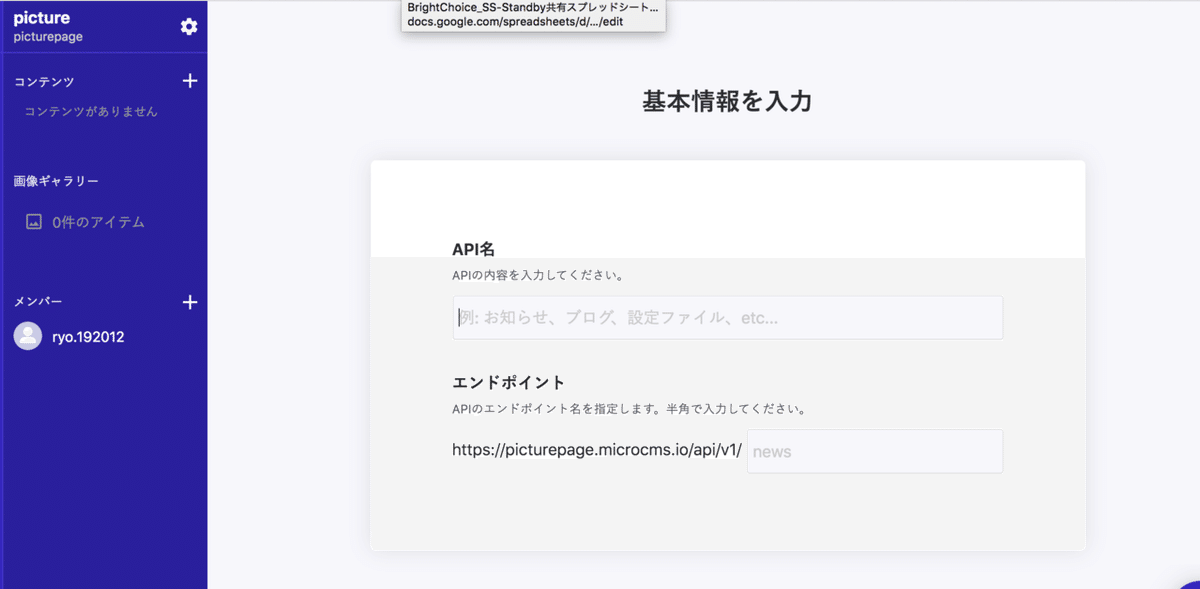The image size is (1200, 589).
Task: Click the picture logo in the sidebar
Action: (x=40, y=16)
